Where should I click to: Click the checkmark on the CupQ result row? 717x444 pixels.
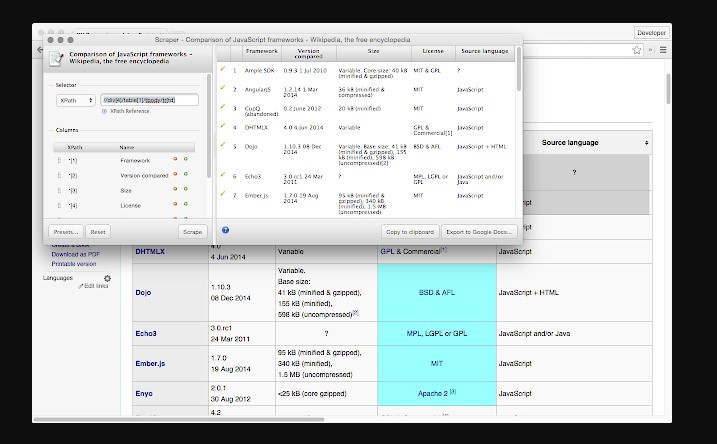pos(223,107)
